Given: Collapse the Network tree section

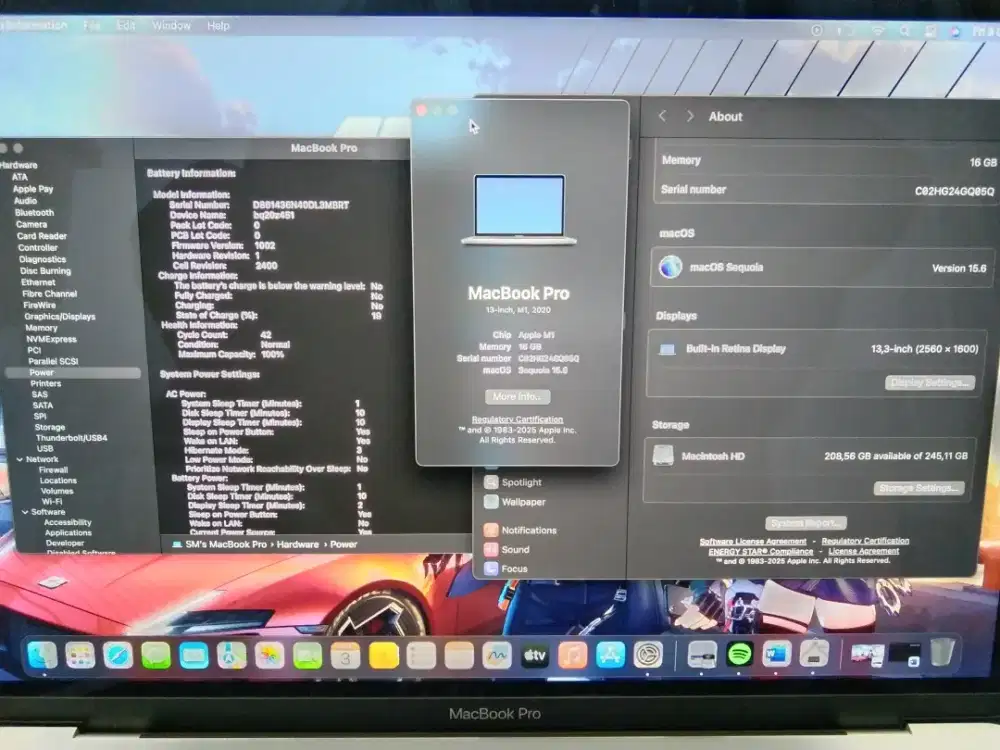Looking at the screenshot, I should pos(21,459).
